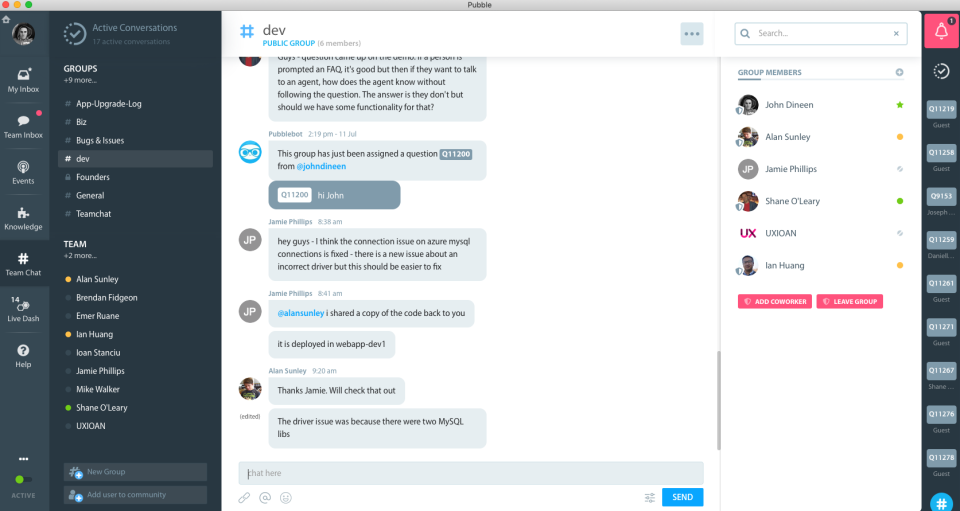Screen dimensions: 960x511
Task: Open My Inbox from the sidebar
Action: (23, 81)
